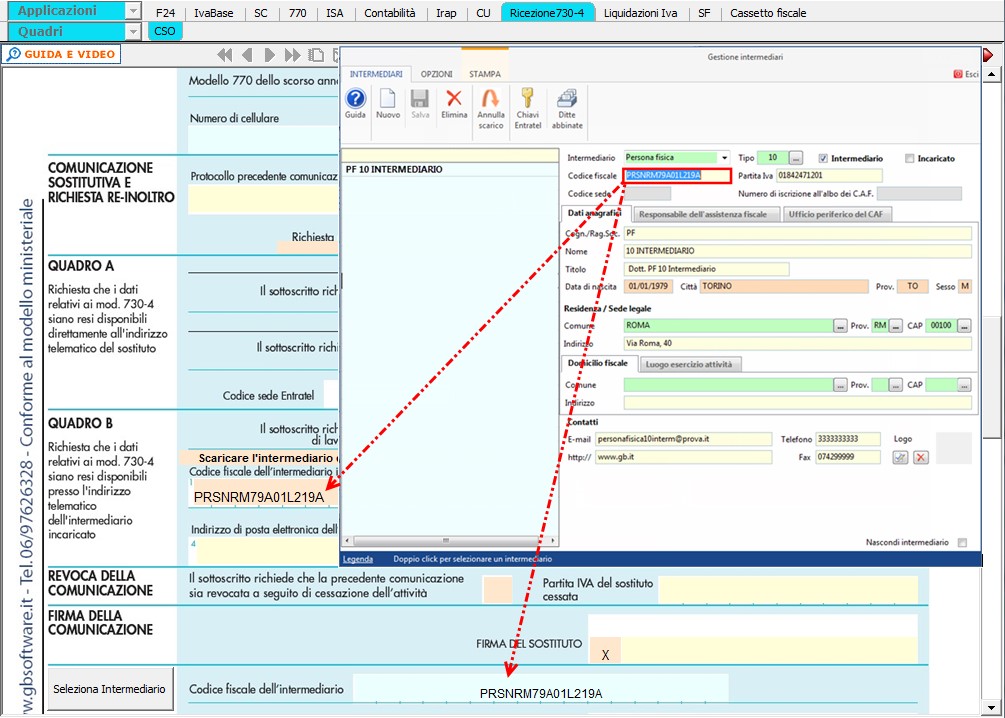Enable the Incaricato checkbox
Screen dimensions: 1005x718
click(909, 158)
